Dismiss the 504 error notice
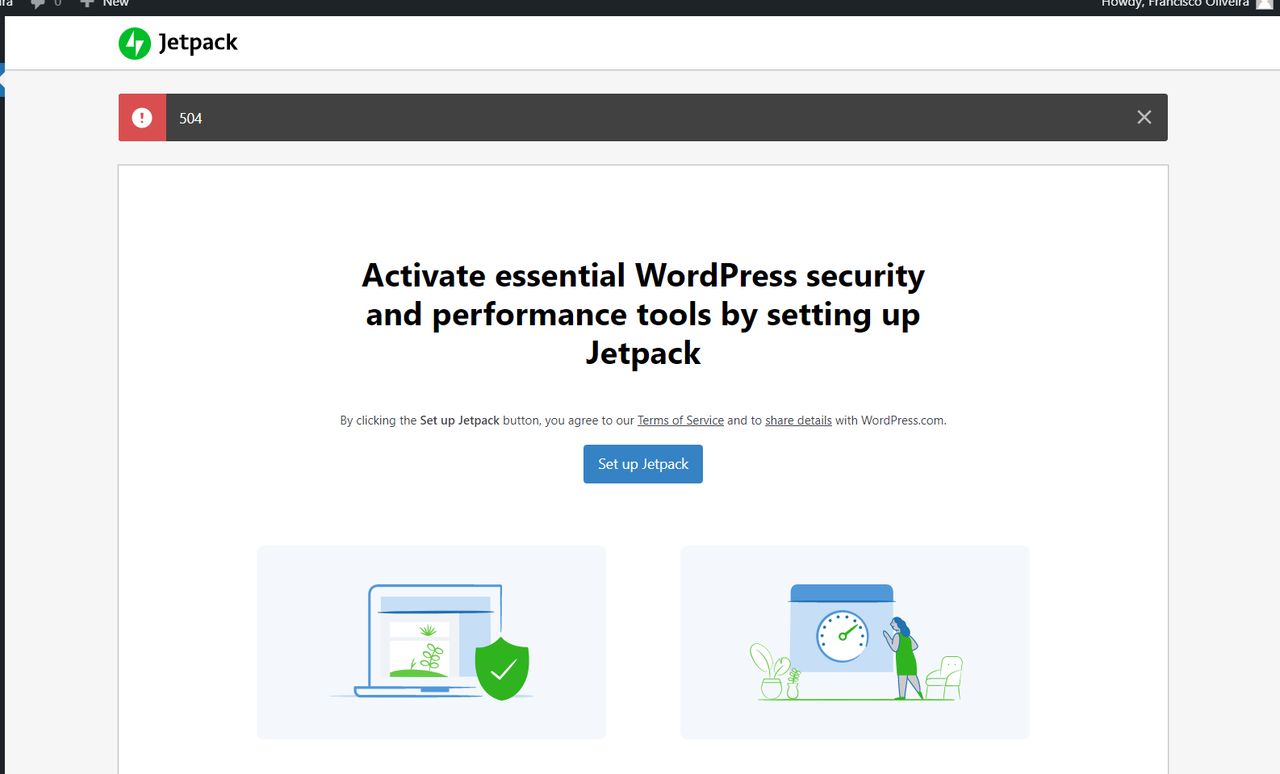 [1144, 118]
